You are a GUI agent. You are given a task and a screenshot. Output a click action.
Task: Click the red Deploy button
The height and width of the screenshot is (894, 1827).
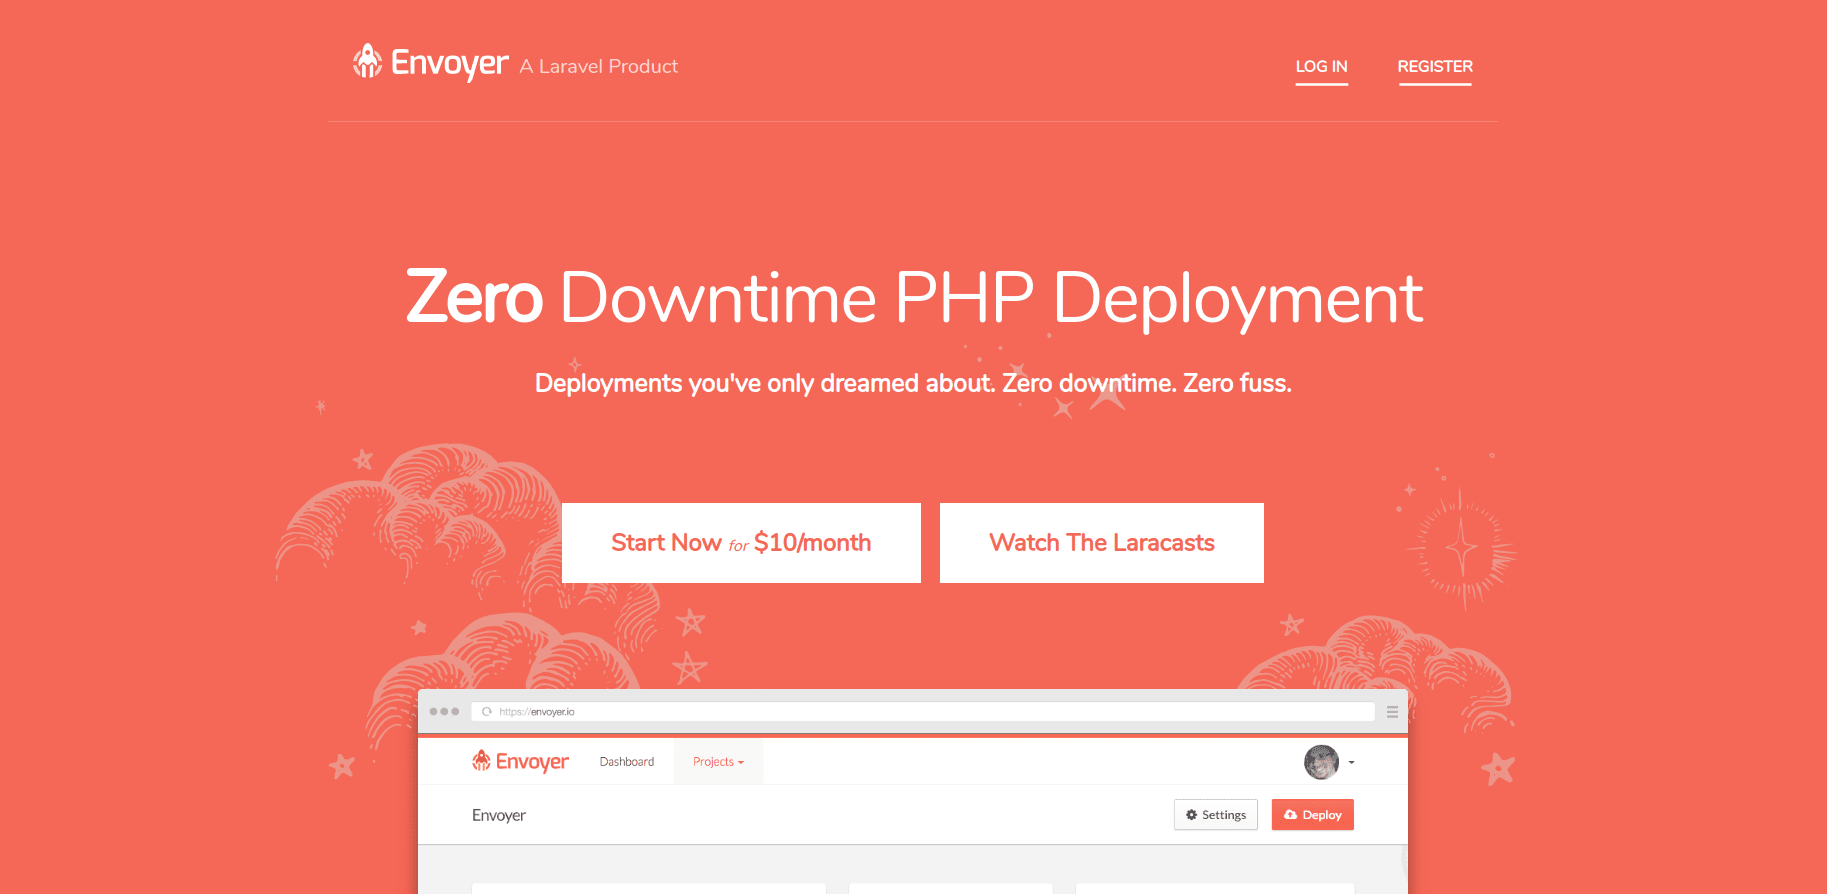[x=1312, y=815]
